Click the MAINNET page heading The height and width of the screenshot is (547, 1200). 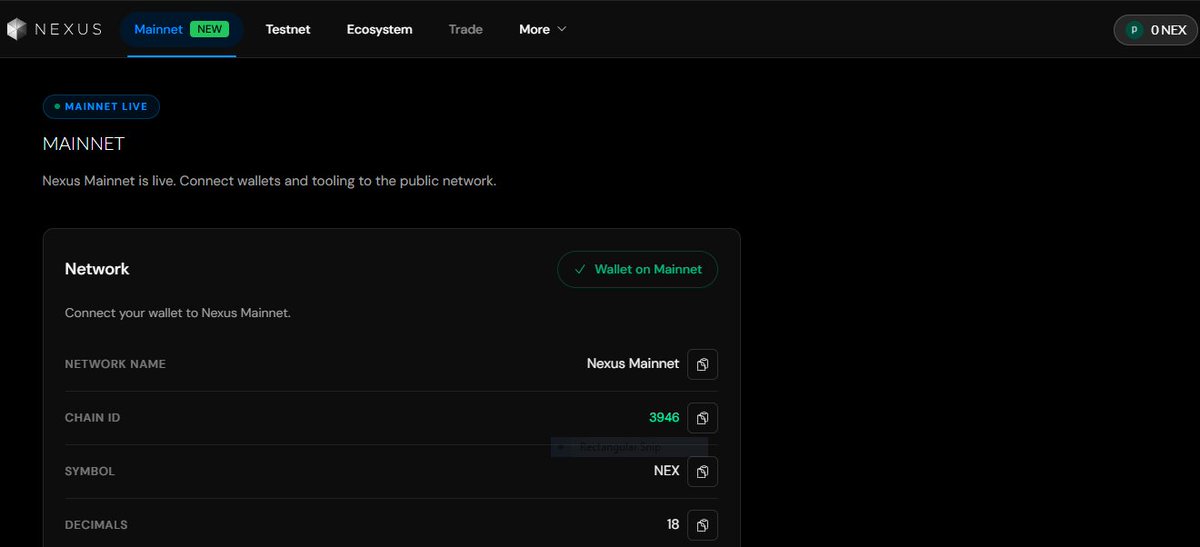point(84,144)
